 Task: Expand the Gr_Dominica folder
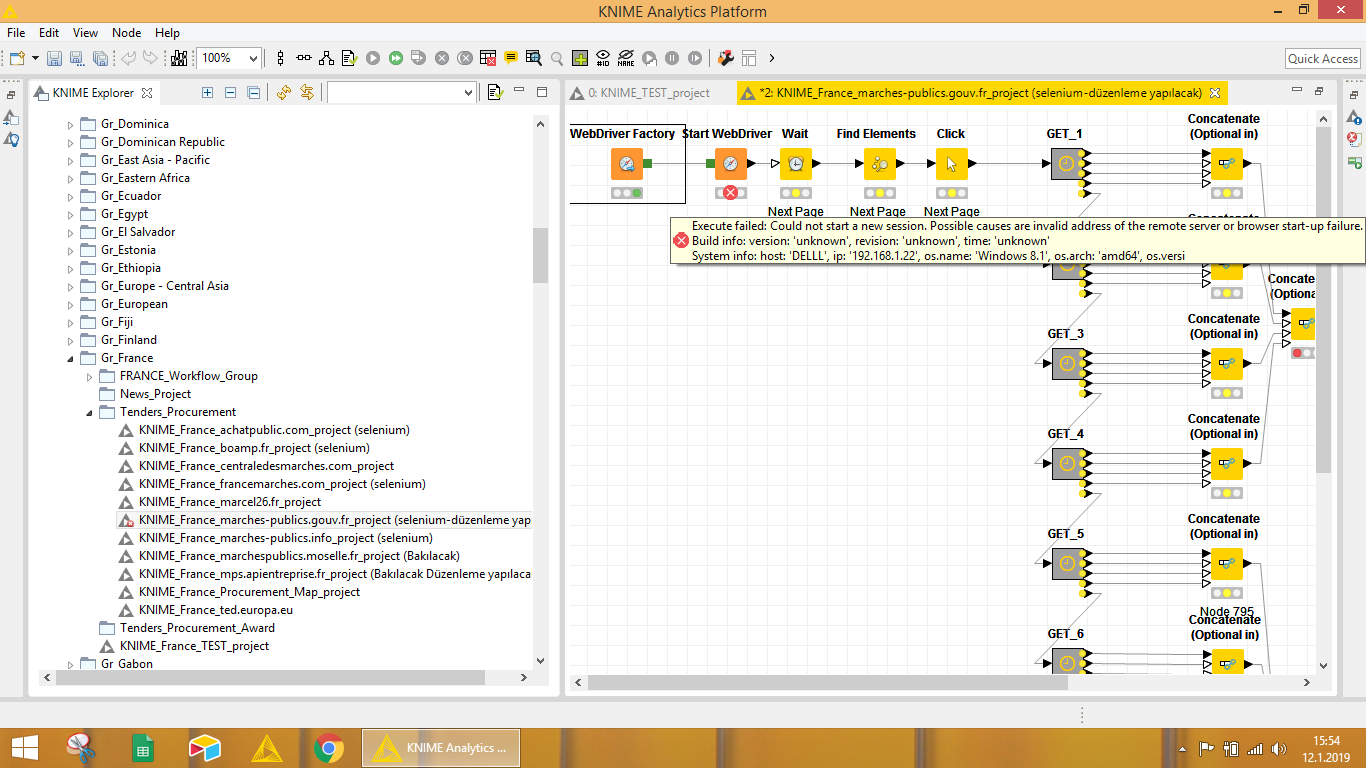[x=71, y=125]
